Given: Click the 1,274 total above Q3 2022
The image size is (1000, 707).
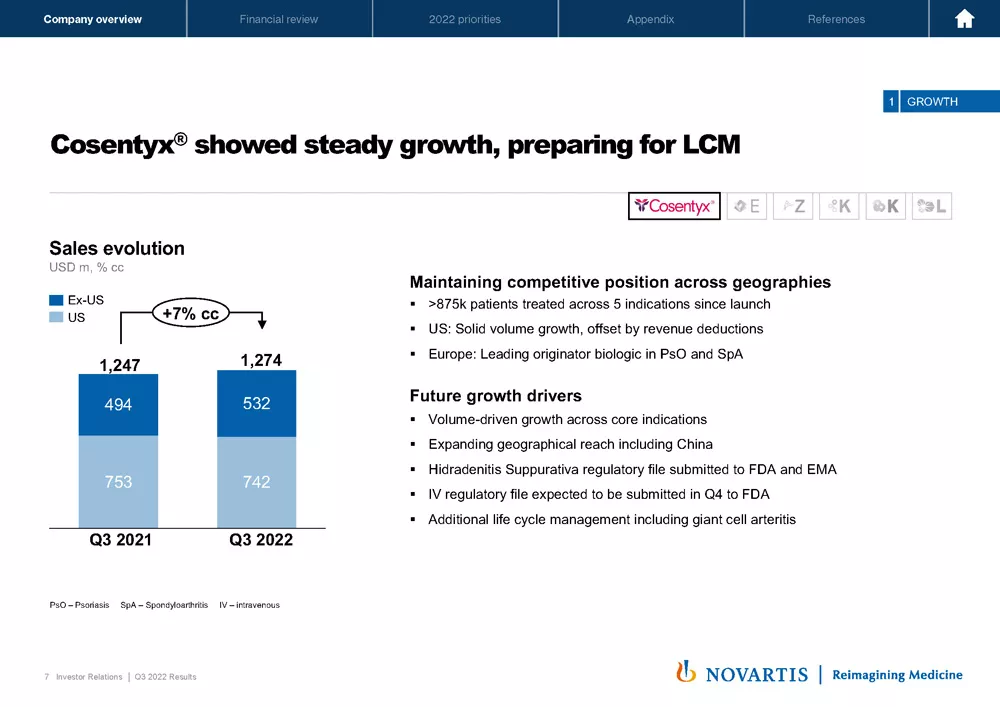Looking at the screenshot, I should [x=261, y=361].
